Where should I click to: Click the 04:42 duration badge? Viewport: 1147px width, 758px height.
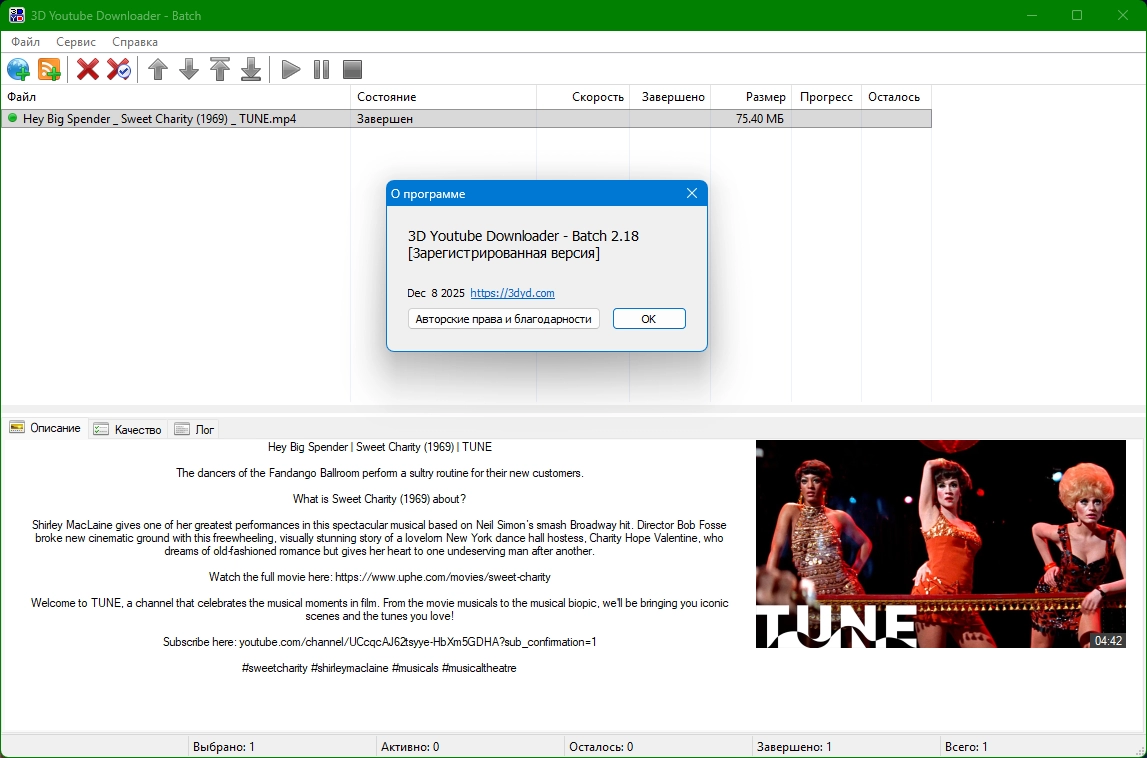pyautogui.click(x=1108, y=640)
